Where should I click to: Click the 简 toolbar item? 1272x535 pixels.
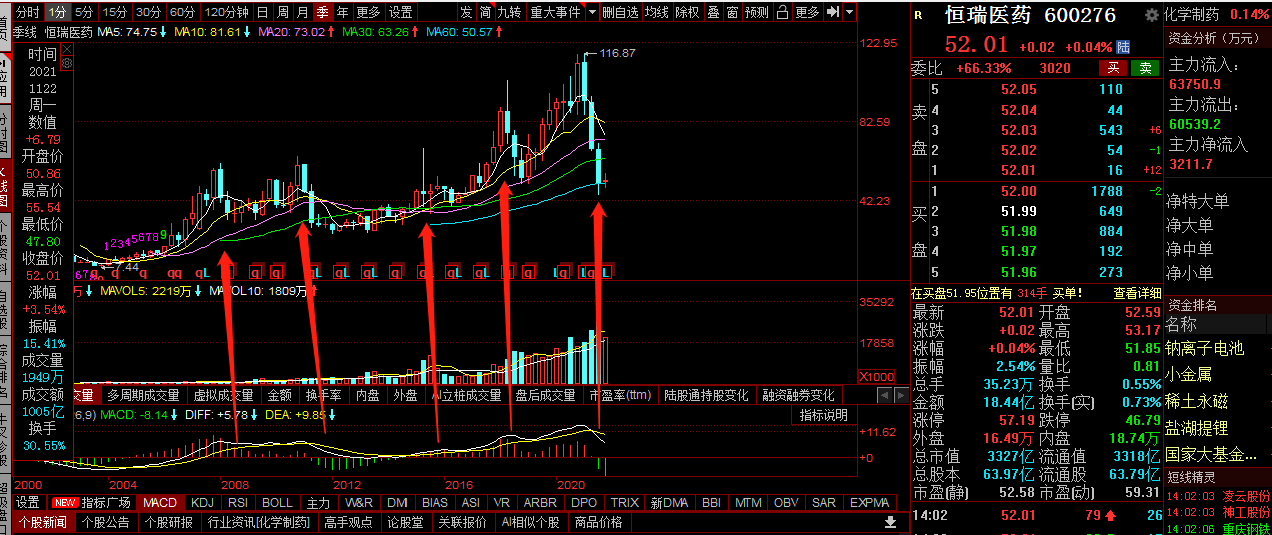[x=485, y=12]
